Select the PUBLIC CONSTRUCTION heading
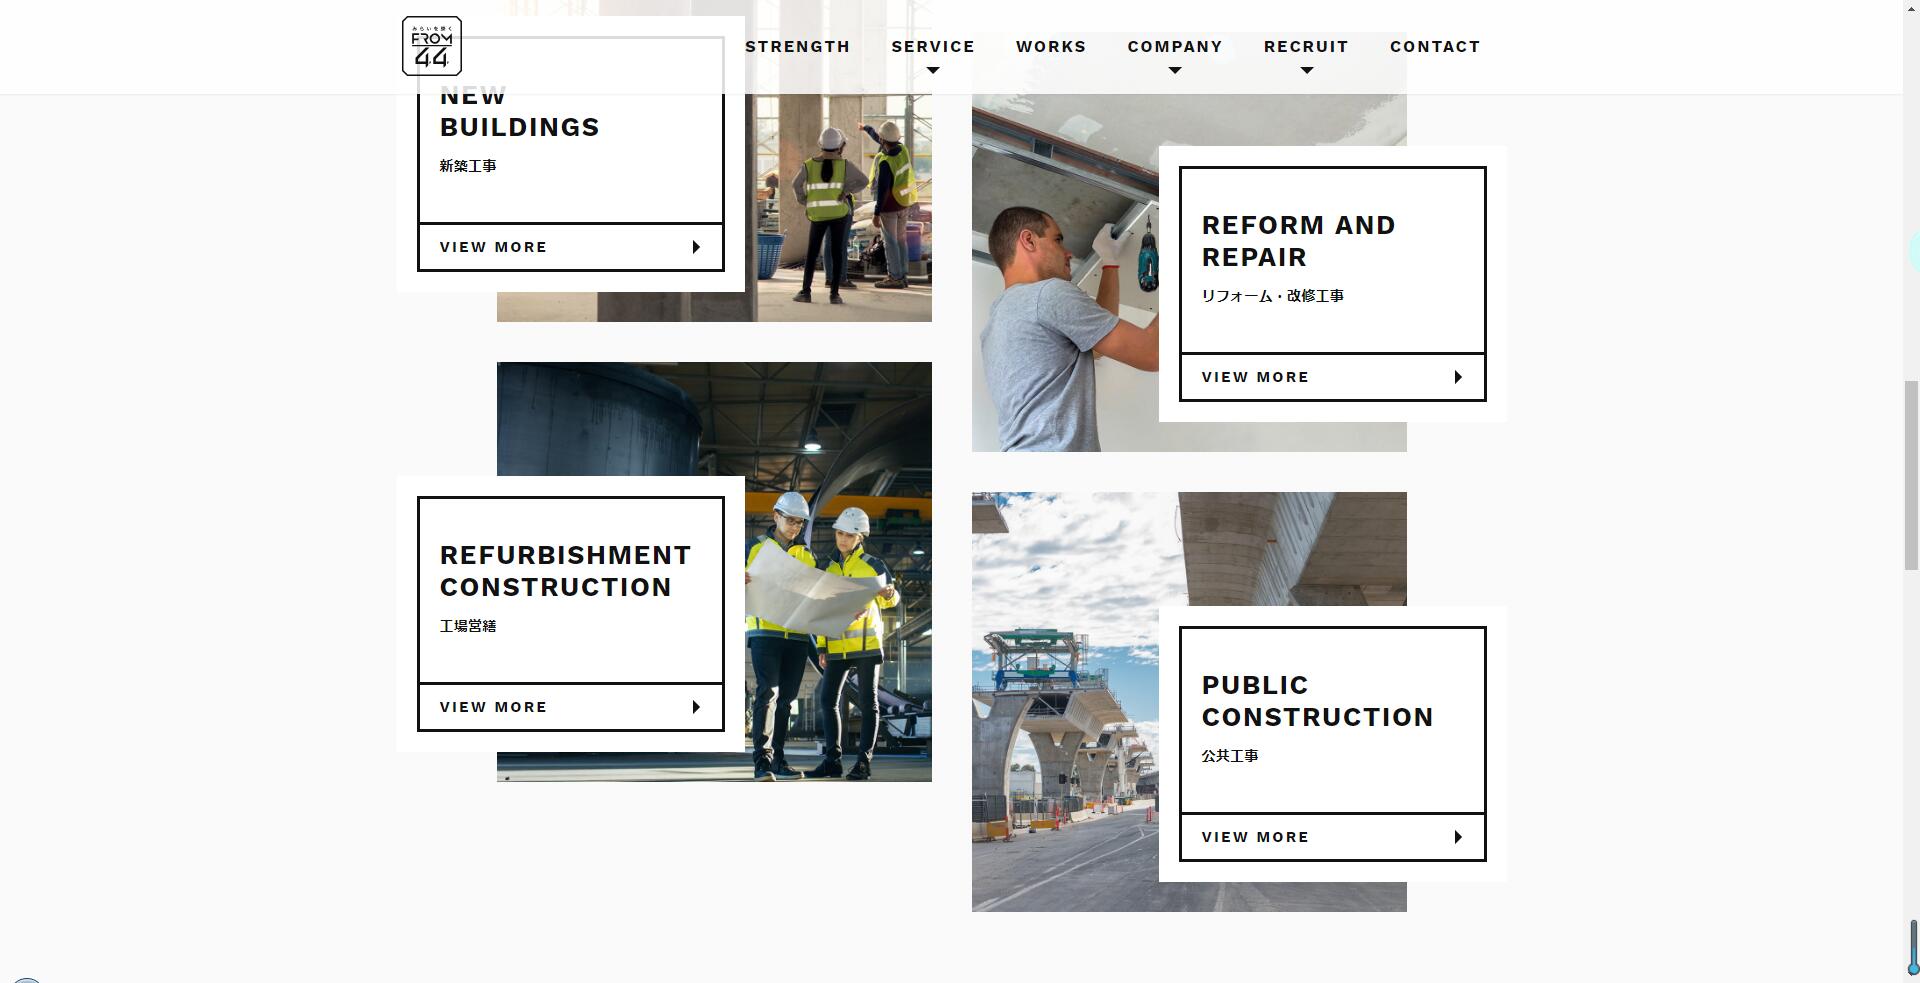This screenshot has width=1920, height=983. point(1317,701)
